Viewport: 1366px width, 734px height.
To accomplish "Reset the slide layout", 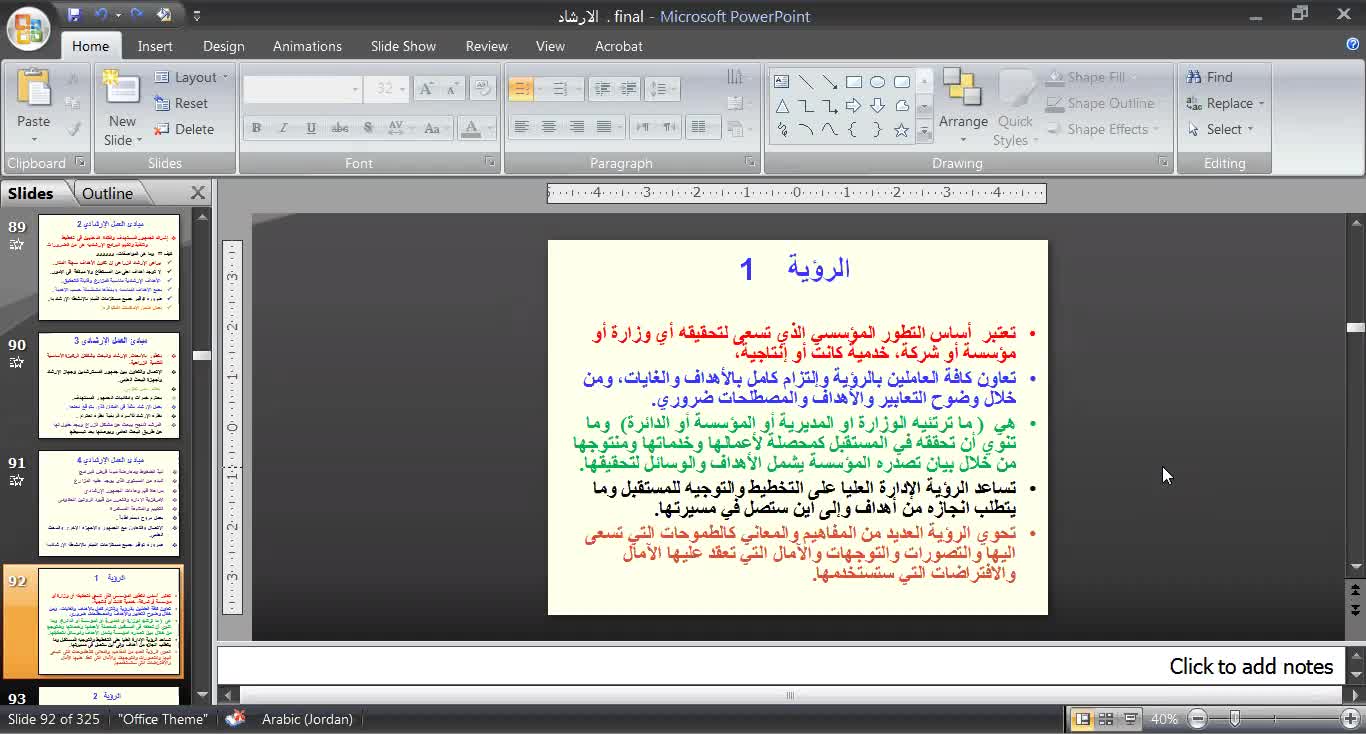I will pyautogui.click(x=181, y=103).
